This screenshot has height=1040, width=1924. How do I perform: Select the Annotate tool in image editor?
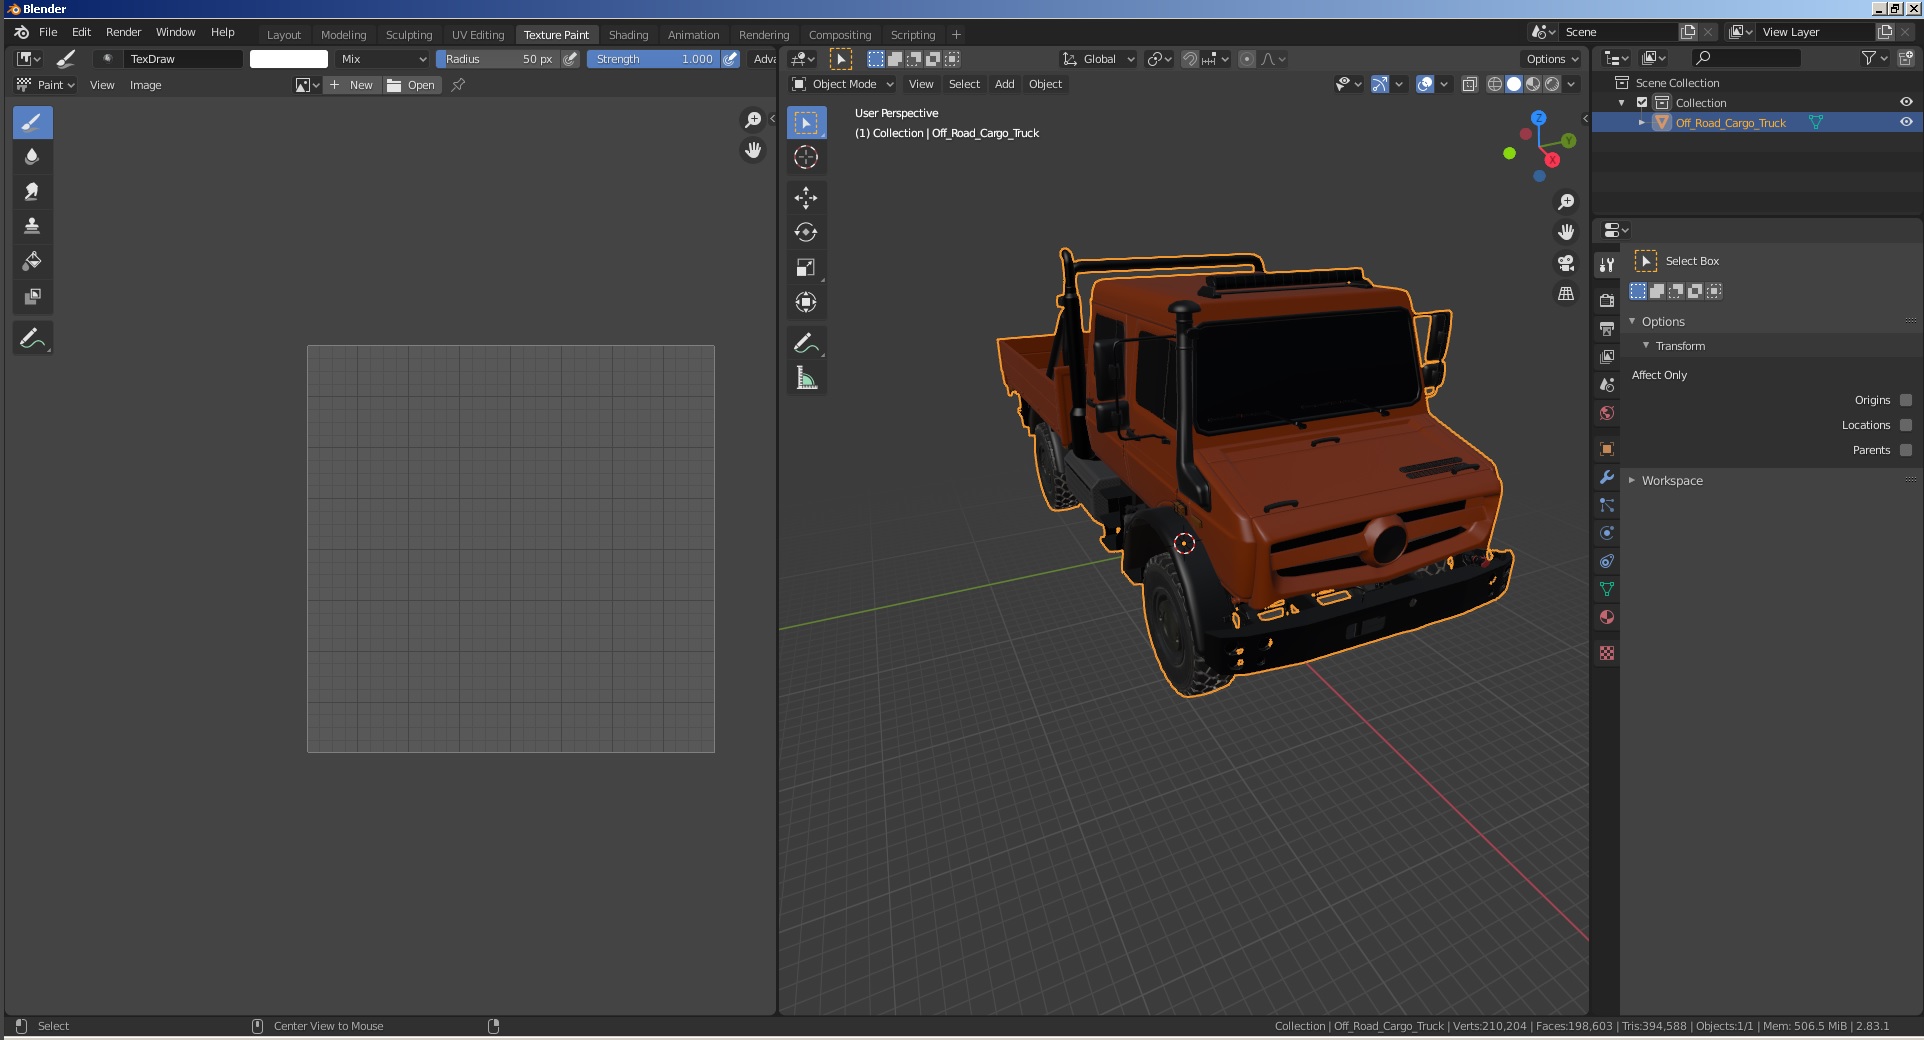pos(32,339)
